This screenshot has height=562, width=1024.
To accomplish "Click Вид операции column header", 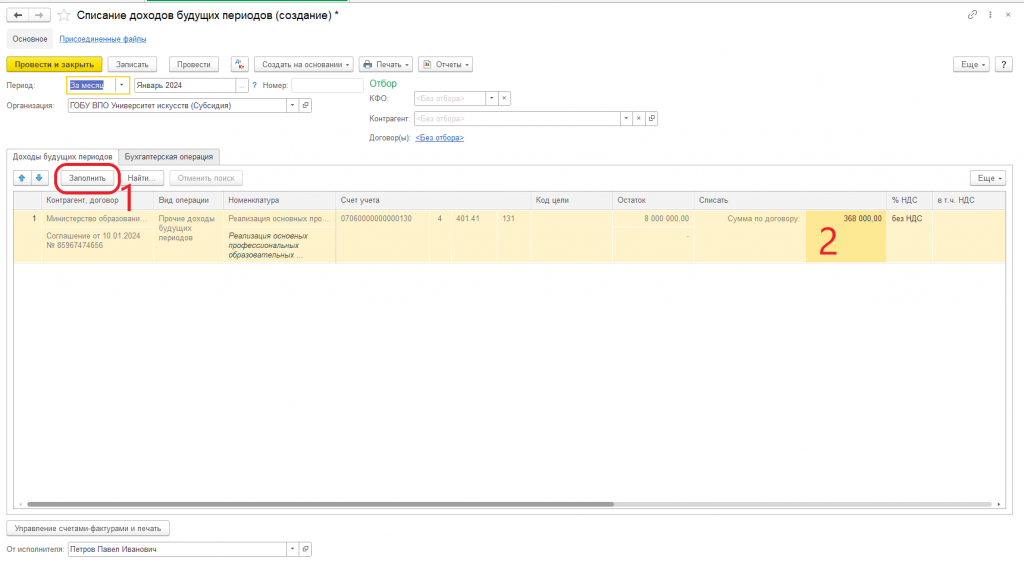I will 188,200.
